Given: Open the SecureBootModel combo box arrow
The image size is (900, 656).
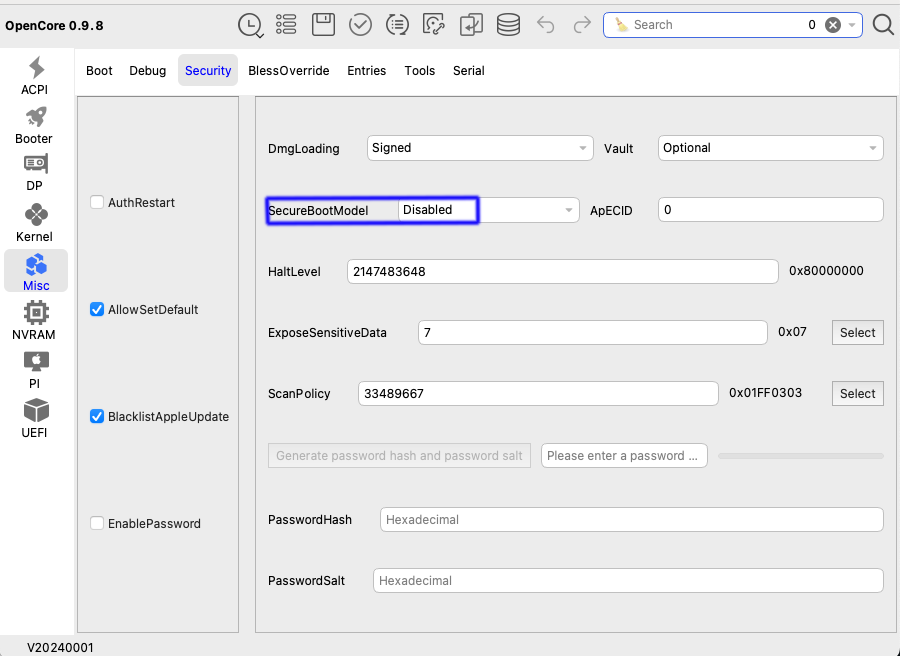Looking at the screenshot, I should 569,210.
